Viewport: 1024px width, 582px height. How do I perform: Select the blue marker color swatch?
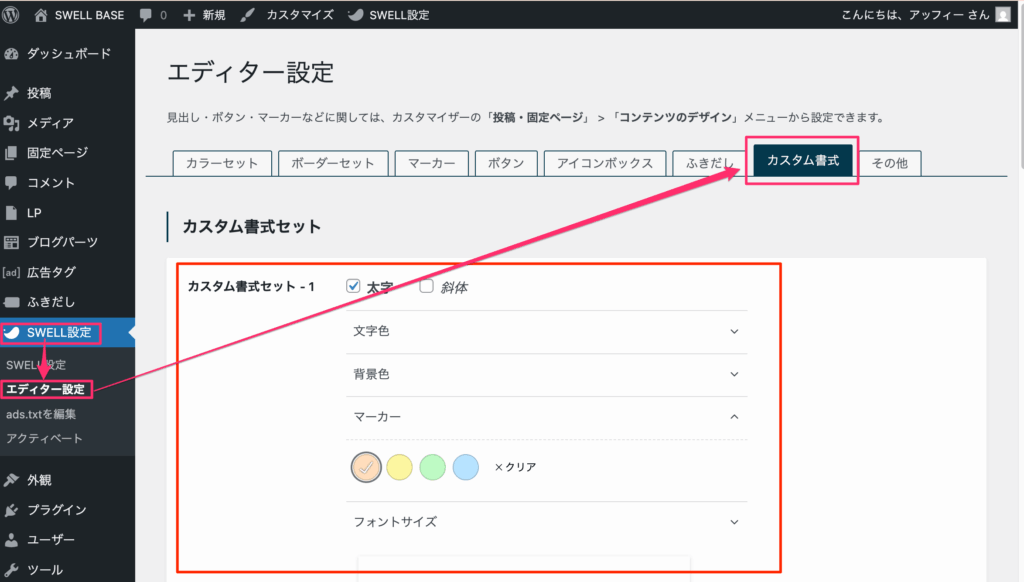click(x=465, y=467)
